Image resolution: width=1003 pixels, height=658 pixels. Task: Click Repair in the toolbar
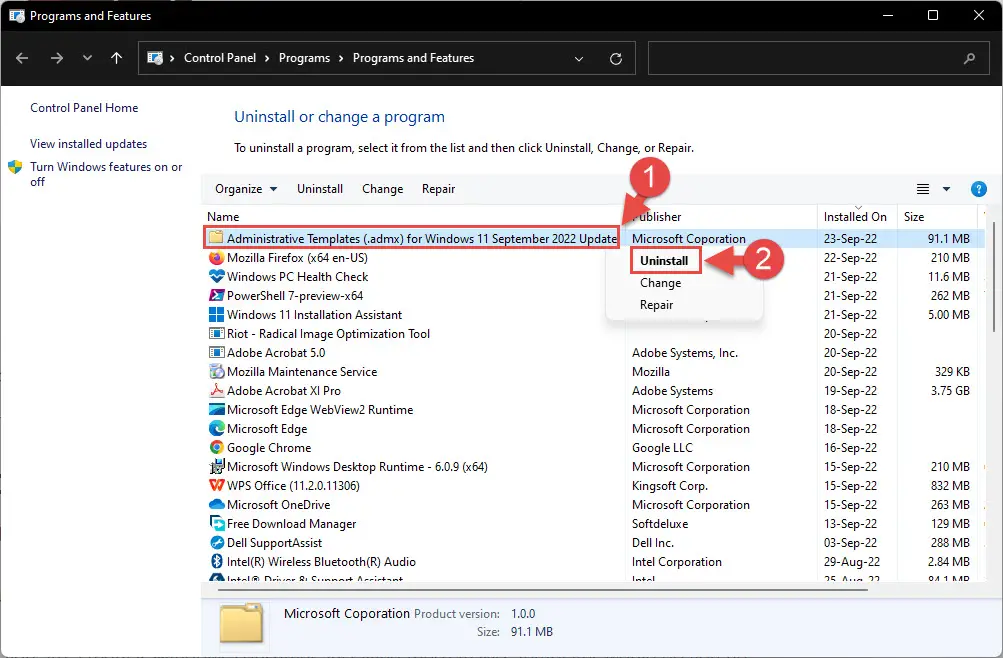tap(438, 189)
